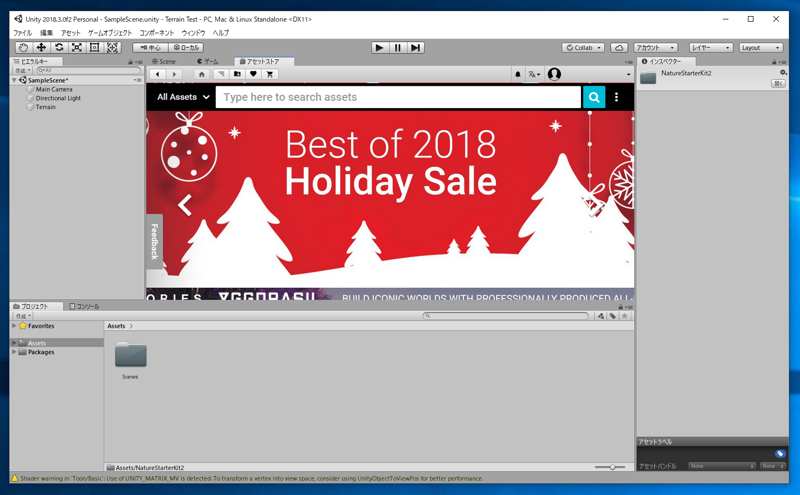Open the ヘルプ menu
Screen dimensions: 800x495
(x=220, y=33)
